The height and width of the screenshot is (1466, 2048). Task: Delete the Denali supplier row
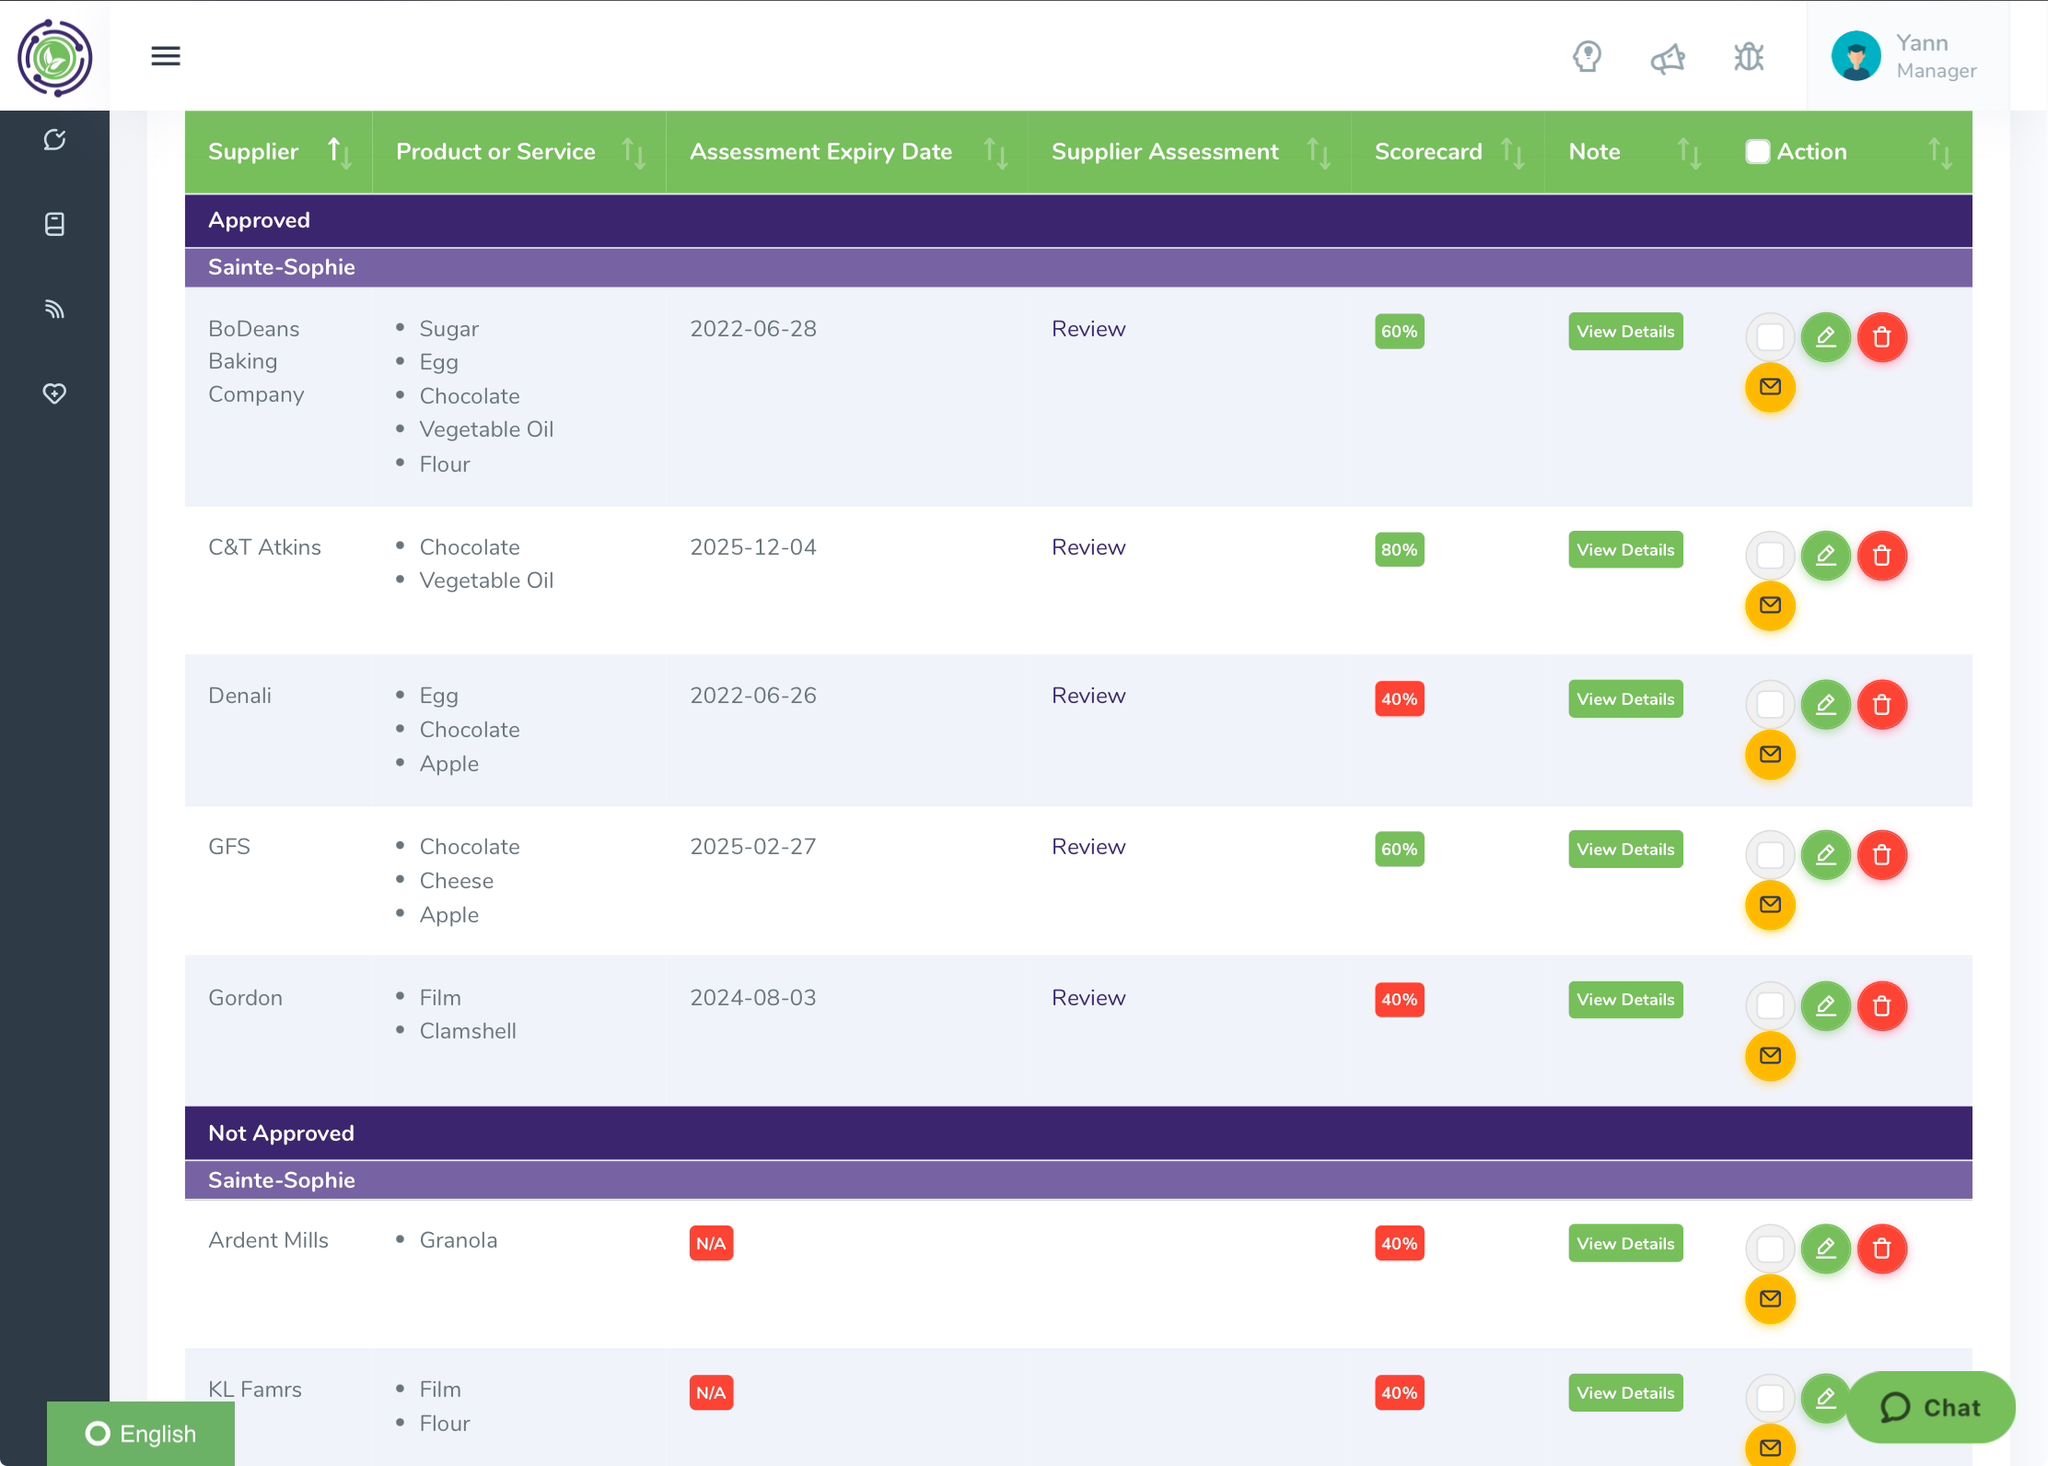[1881, 704]
